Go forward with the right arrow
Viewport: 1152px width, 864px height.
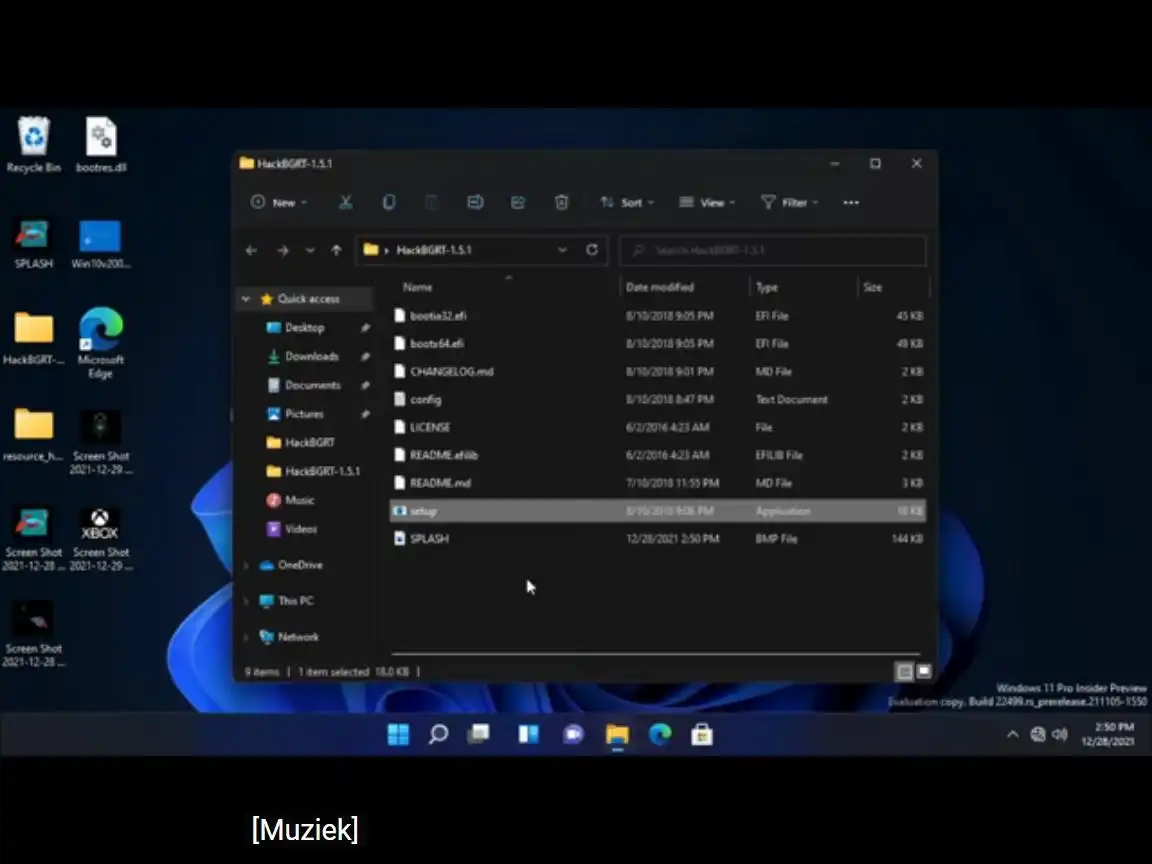(283, 251)
